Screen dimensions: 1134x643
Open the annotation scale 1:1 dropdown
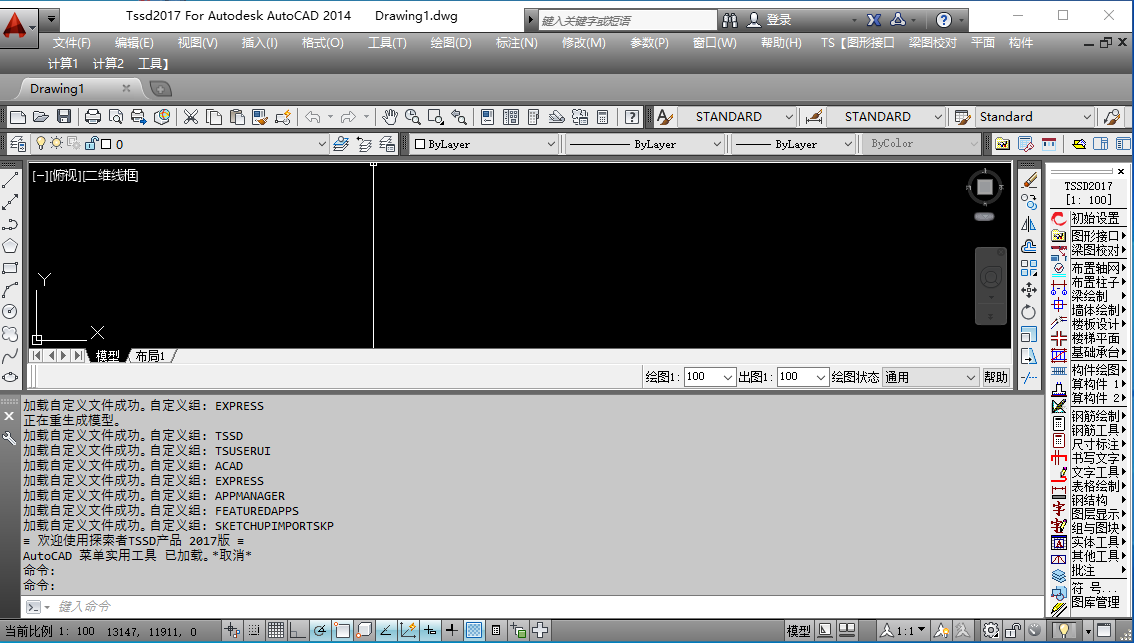pyautogui.click(x=903, y=631)
